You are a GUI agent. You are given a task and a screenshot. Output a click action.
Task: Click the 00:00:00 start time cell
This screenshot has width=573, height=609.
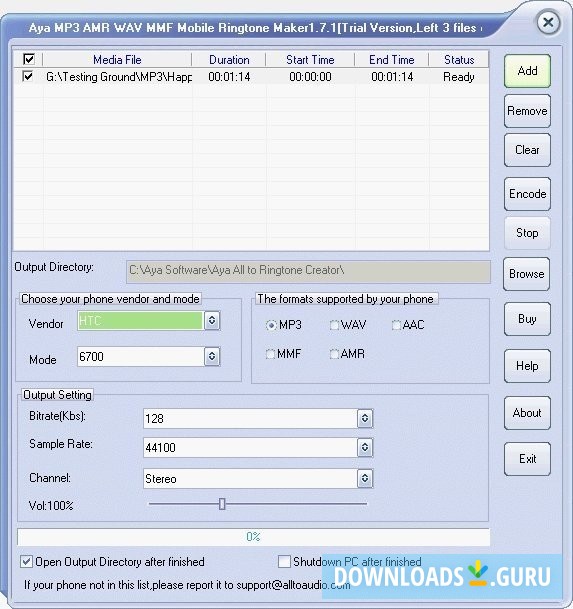coord(310,77)
